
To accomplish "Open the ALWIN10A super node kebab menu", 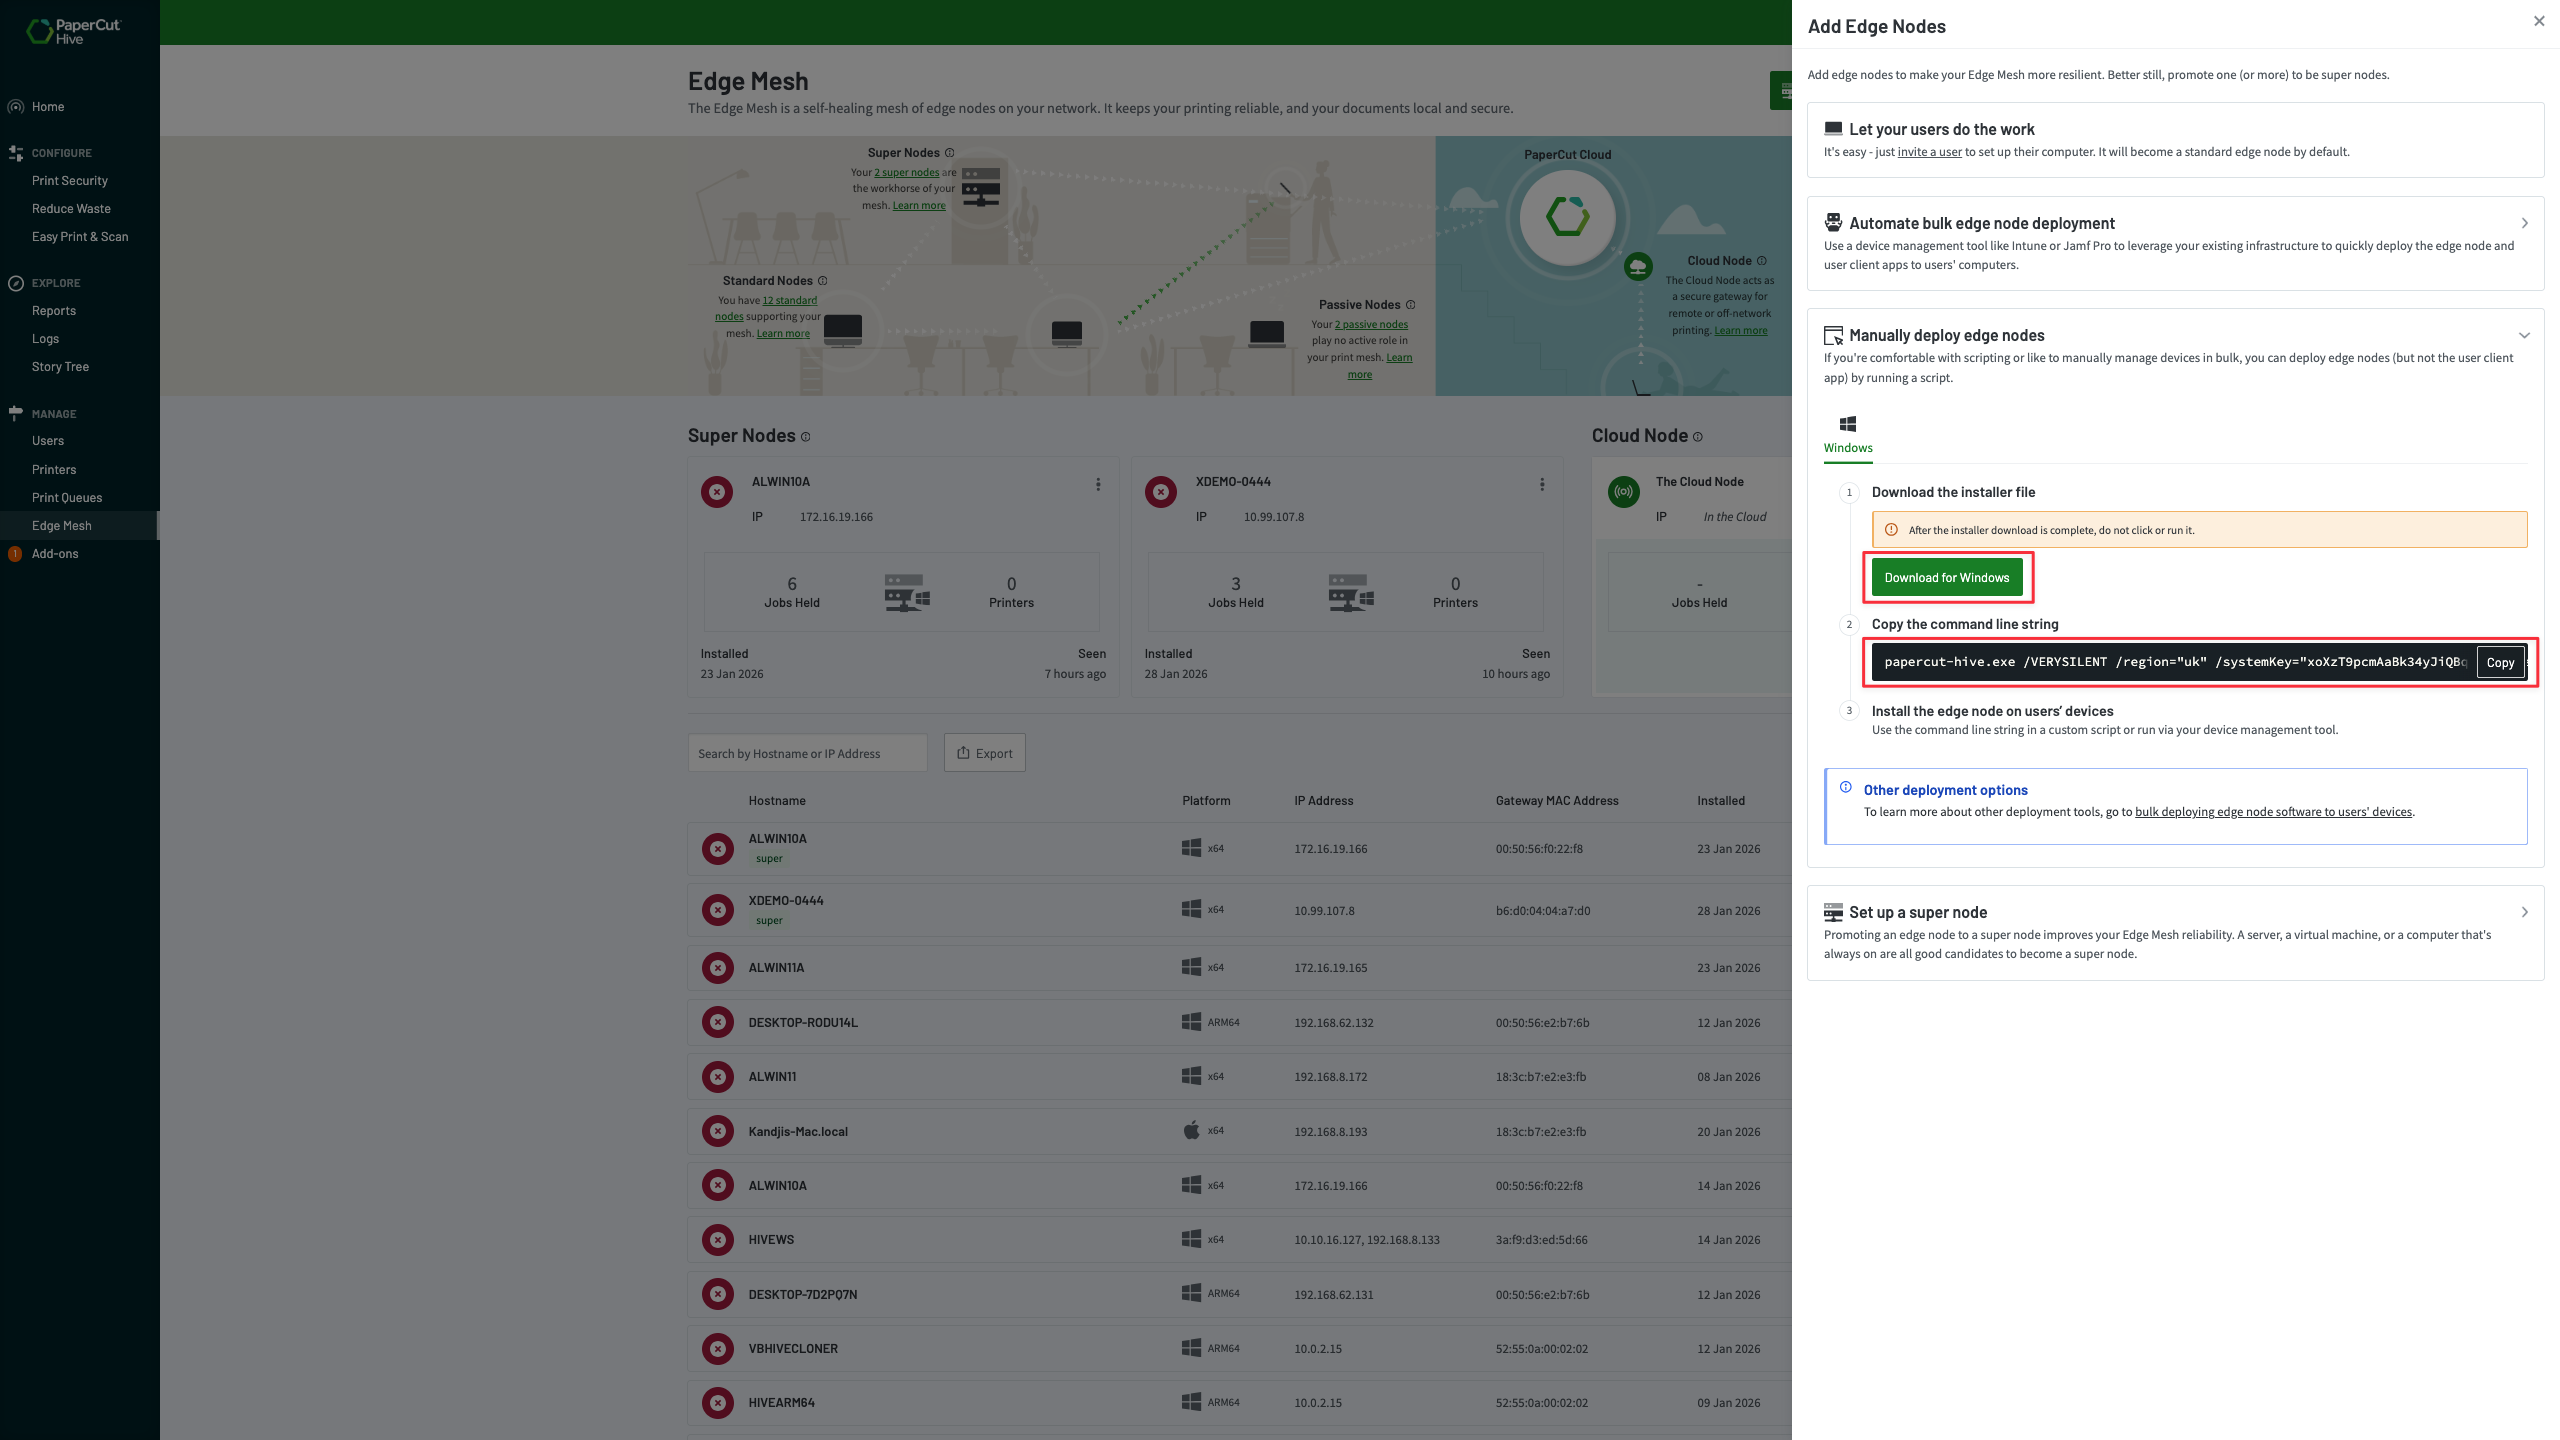I will click(1098, 484).
